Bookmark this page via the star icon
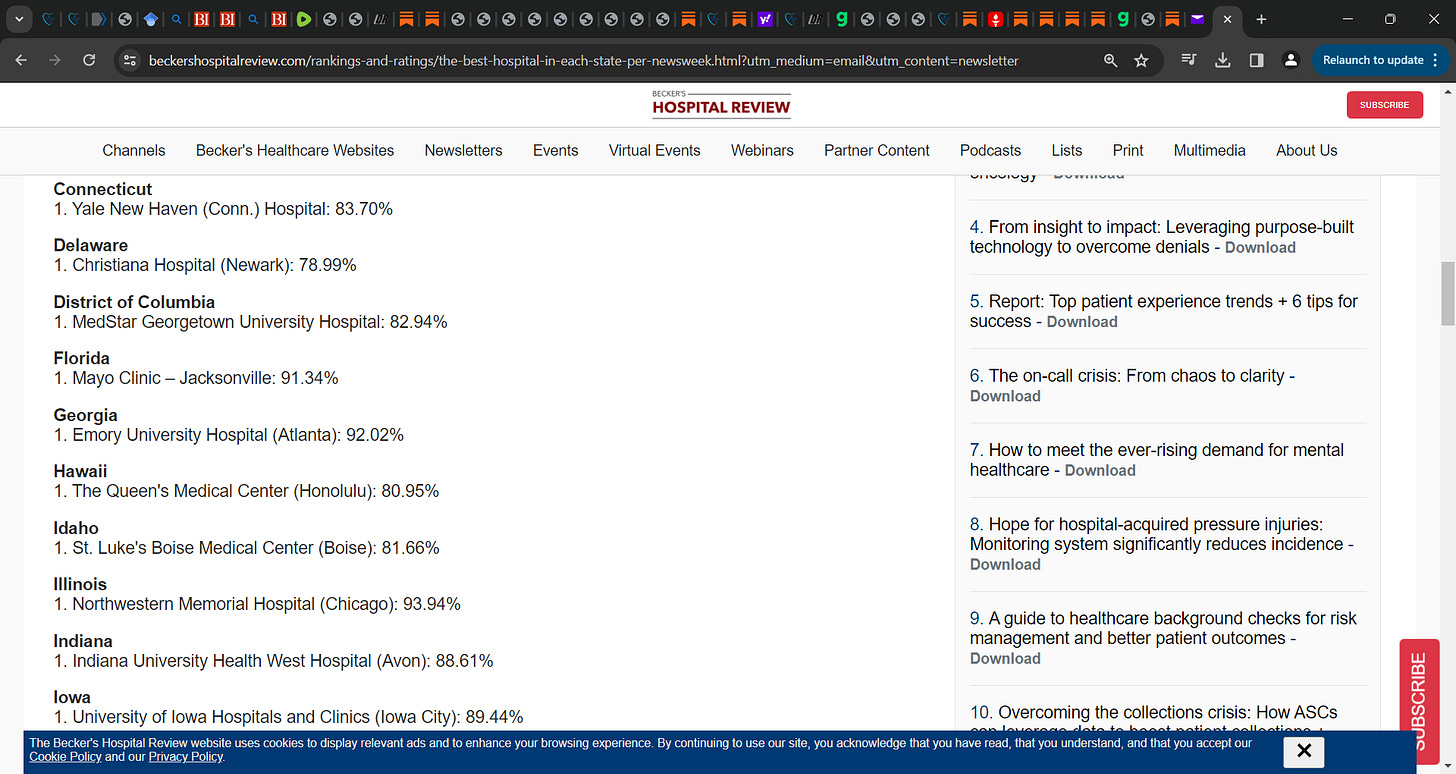The width and height of the screenshot is (1456, 774). pyautogui.click(x=1140, y=60)
